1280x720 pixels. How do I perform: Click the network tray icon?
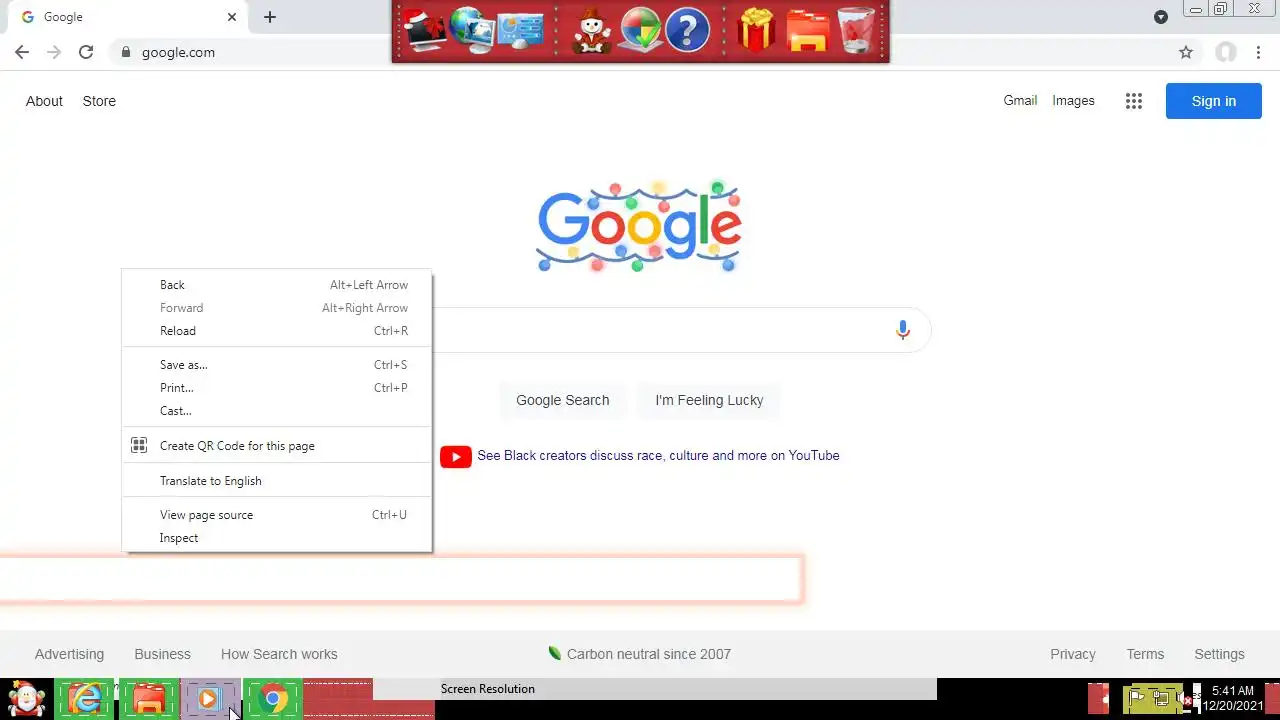[x=1163, y=698]
